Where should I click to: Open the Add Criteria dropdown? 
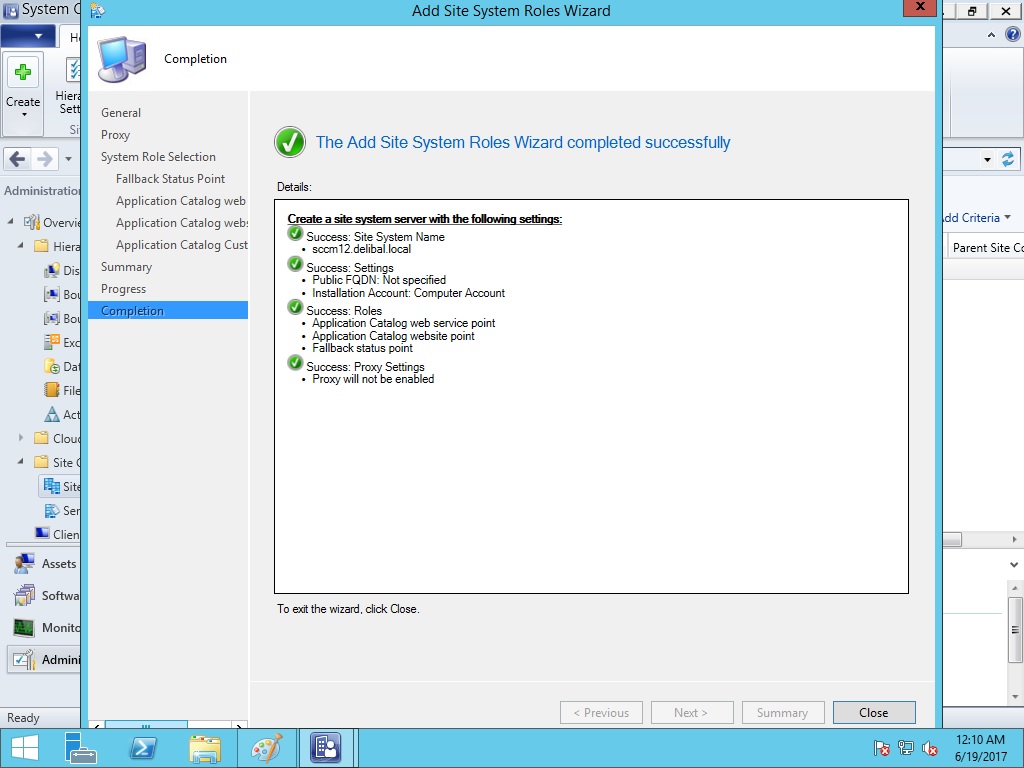[976, 218]
